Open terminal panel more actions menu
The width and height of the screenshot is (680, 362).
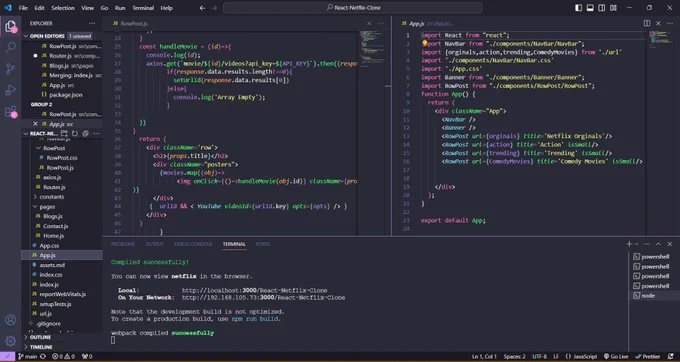point(647,244)
